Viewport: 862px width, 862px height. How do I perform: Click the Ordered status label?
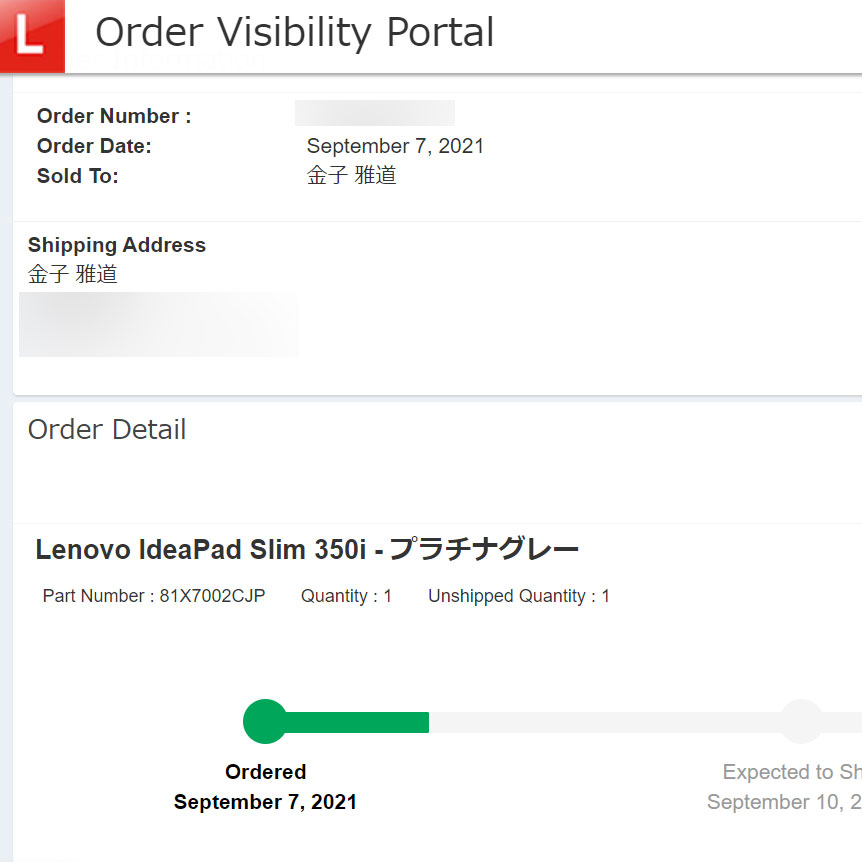pos(266,772)
